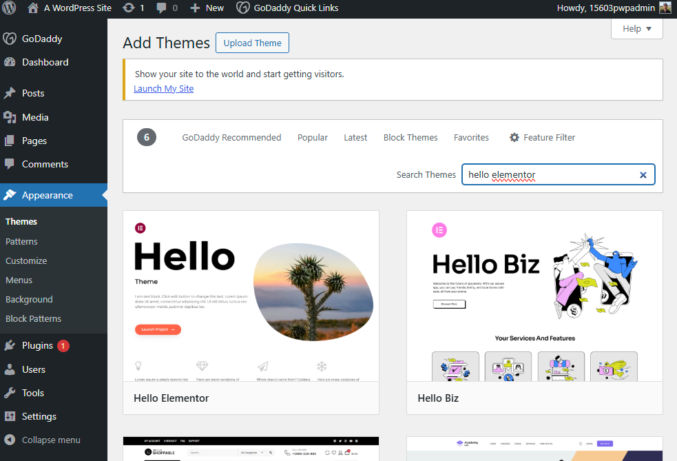This screenshot has height=461, width=677.
Task: Click the Hello Elementor theme name
Action: 171,398
